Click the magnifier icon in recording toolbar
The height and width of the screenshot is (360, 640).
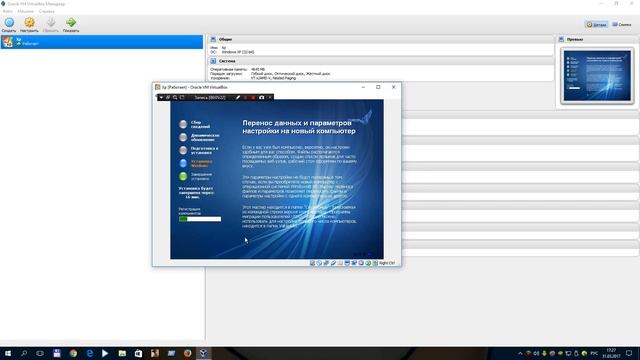tap(175, 98)
